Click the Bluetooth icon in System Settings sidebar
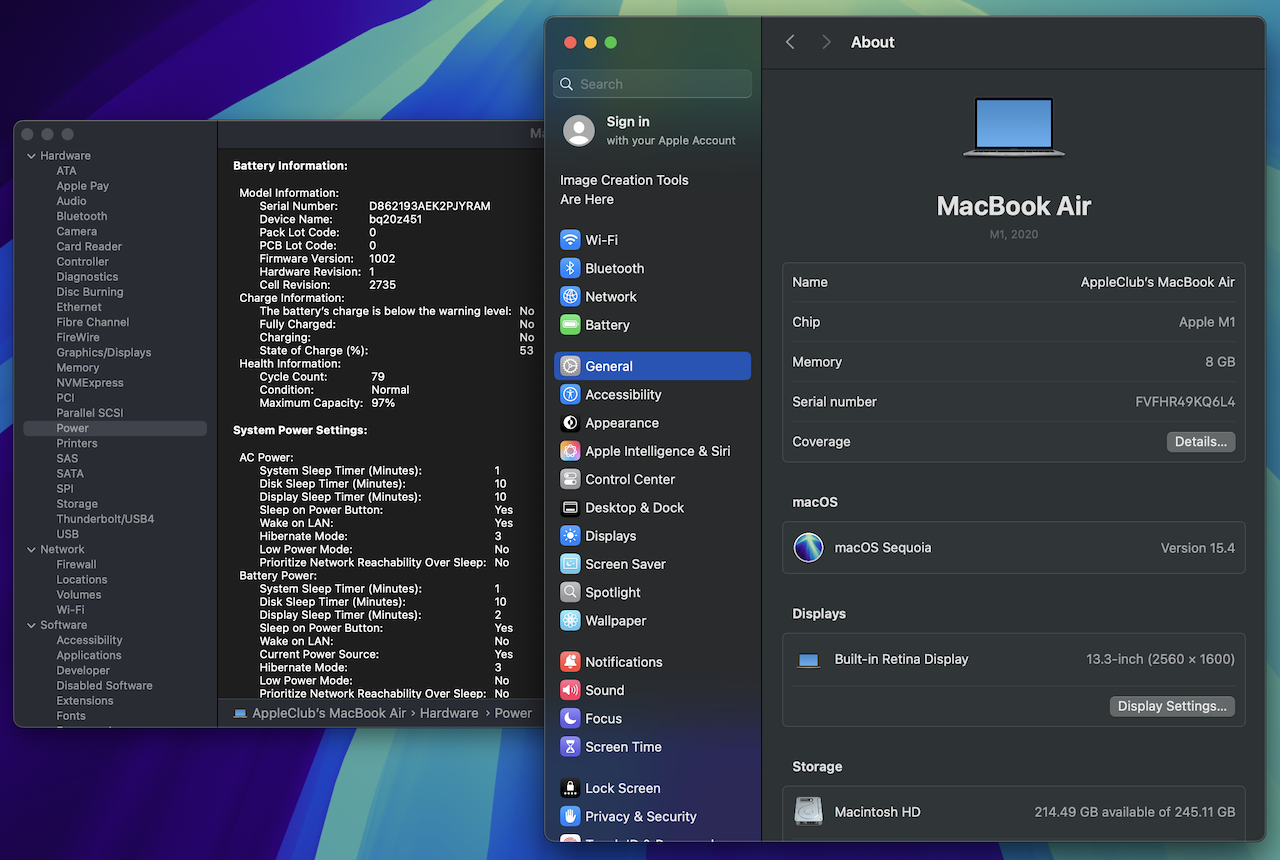The image size is (1280, 860). point(570,268)
